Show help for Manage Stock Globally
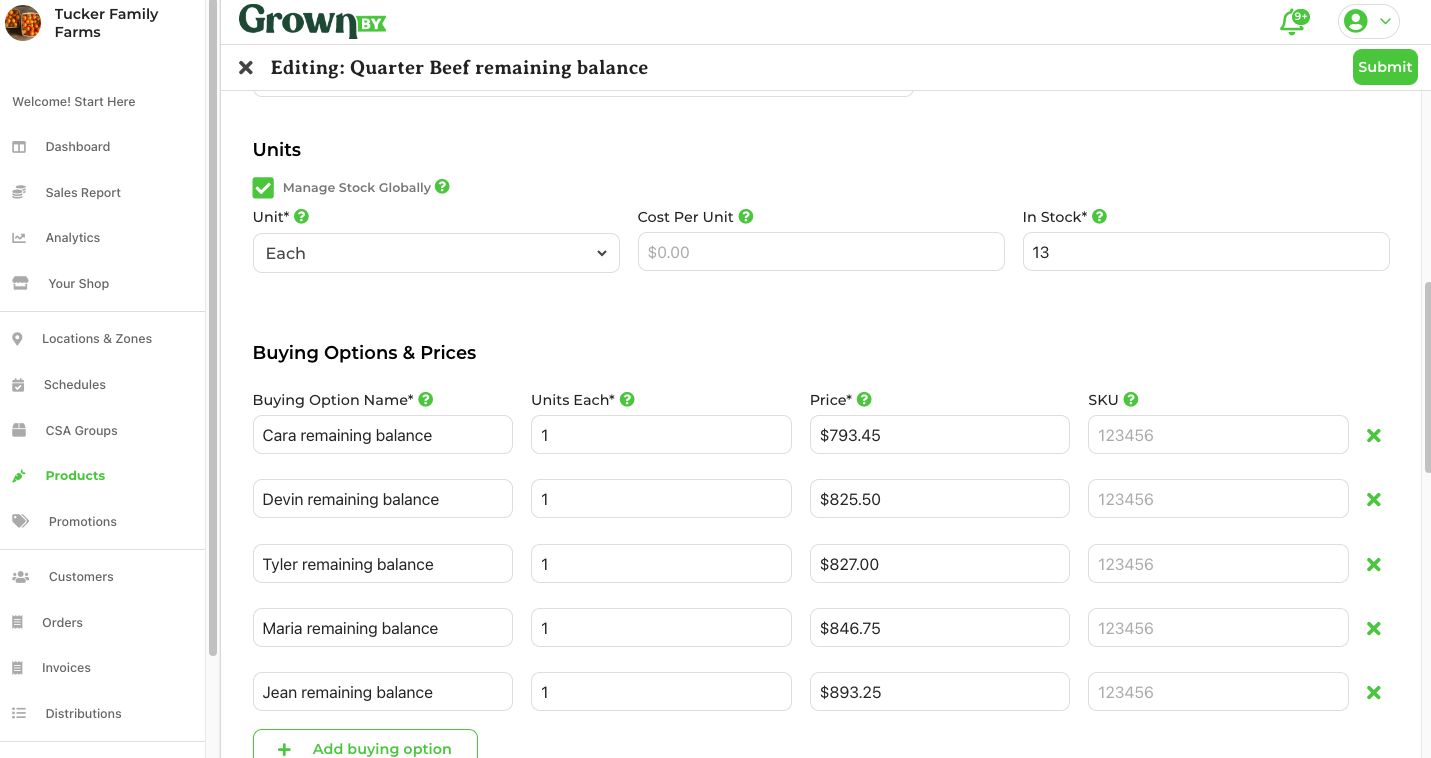1431x758 pixels. 442,186
